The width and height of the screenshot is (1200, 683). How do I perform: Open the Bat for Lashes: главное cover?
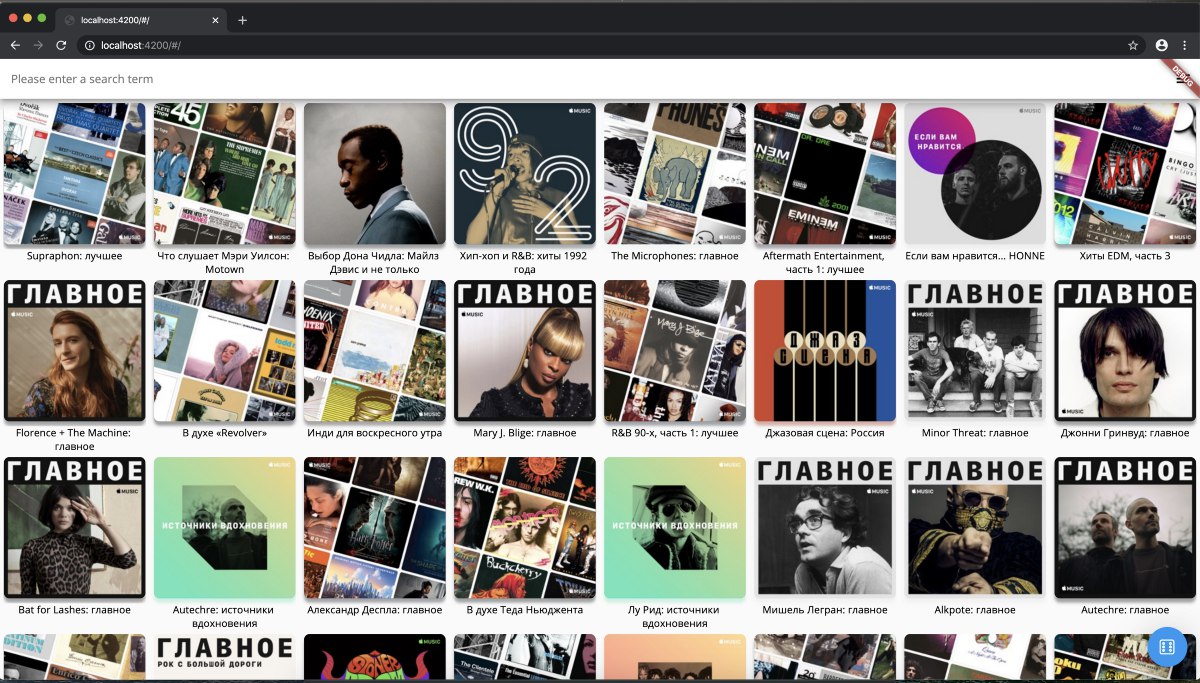coord(75,528)
